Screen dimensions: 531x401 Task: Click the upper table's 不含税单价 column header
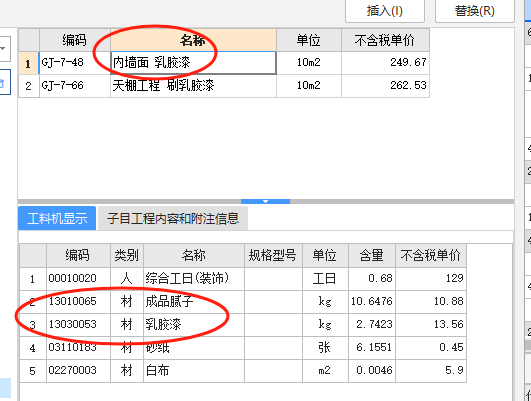click(385, 40)
